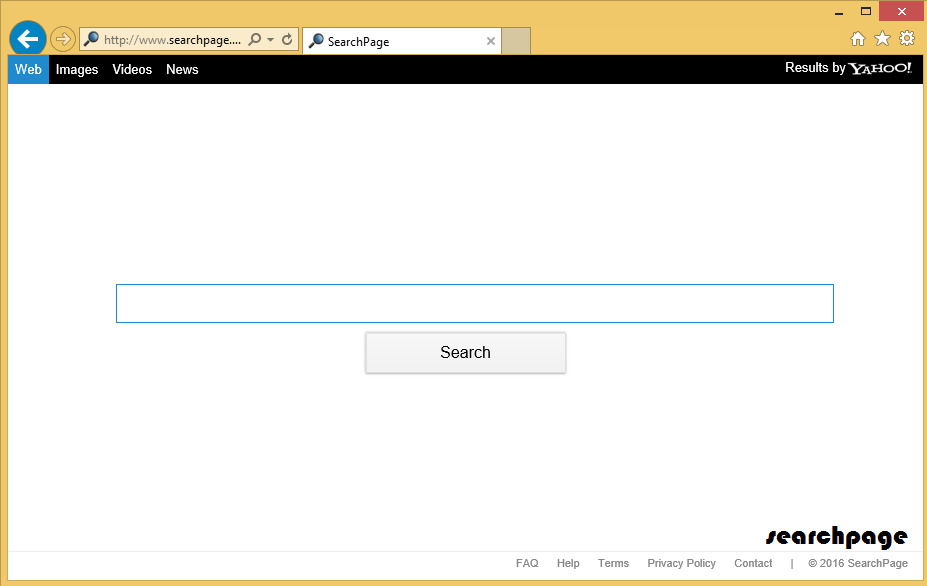
Task: Switch to the Images search tab
Action: coord(77,70)
